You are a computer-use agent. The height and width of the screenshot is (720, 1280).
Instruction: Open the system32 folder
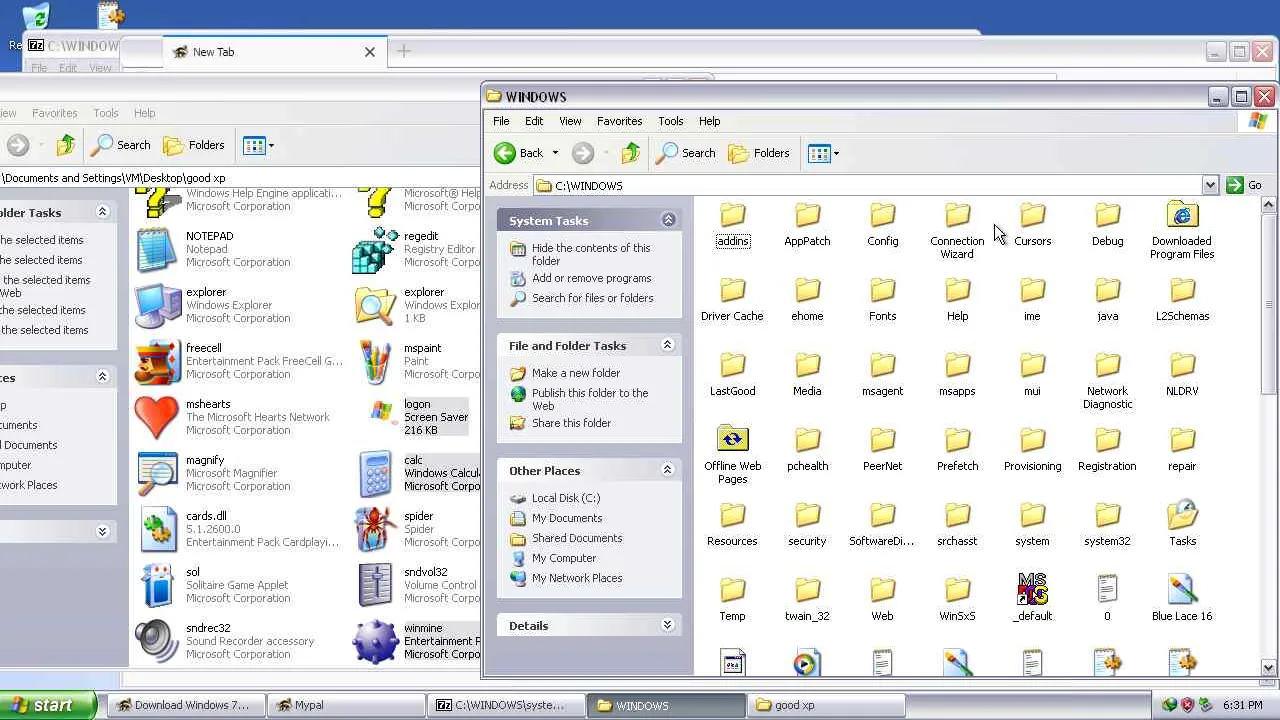(x=1107, y=525)
